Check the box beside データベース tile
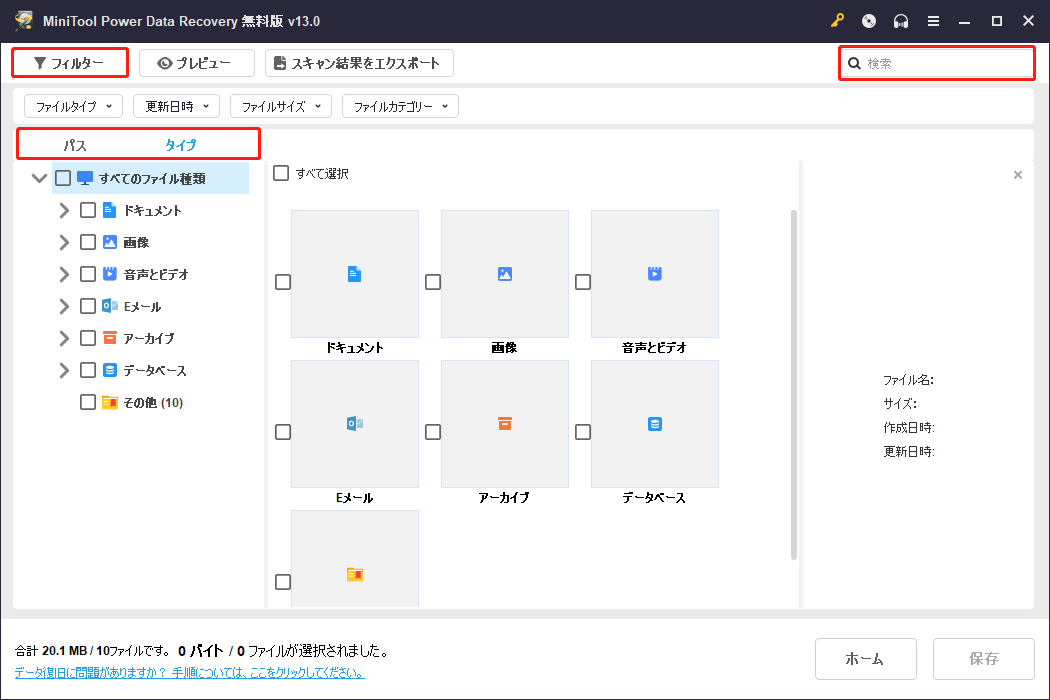This screenshot has height=700, width=1050. [x=583, y=432]
